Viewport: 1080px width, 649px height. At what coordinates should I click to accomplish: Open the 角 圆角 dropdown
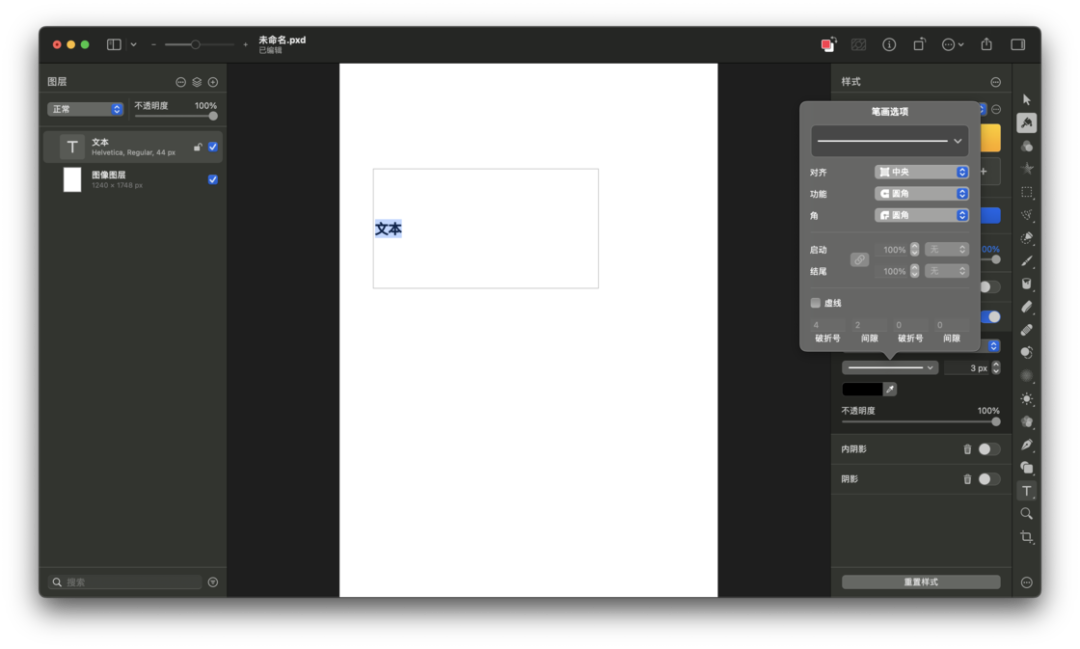pos(922,216)
